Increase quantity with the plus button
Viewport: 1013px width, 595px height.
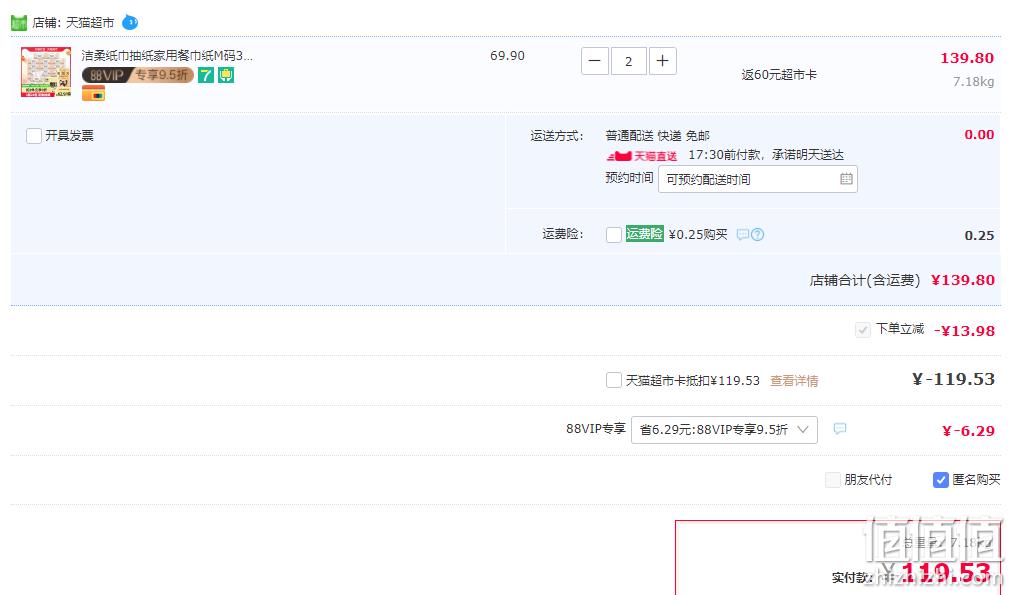point(663,61)
